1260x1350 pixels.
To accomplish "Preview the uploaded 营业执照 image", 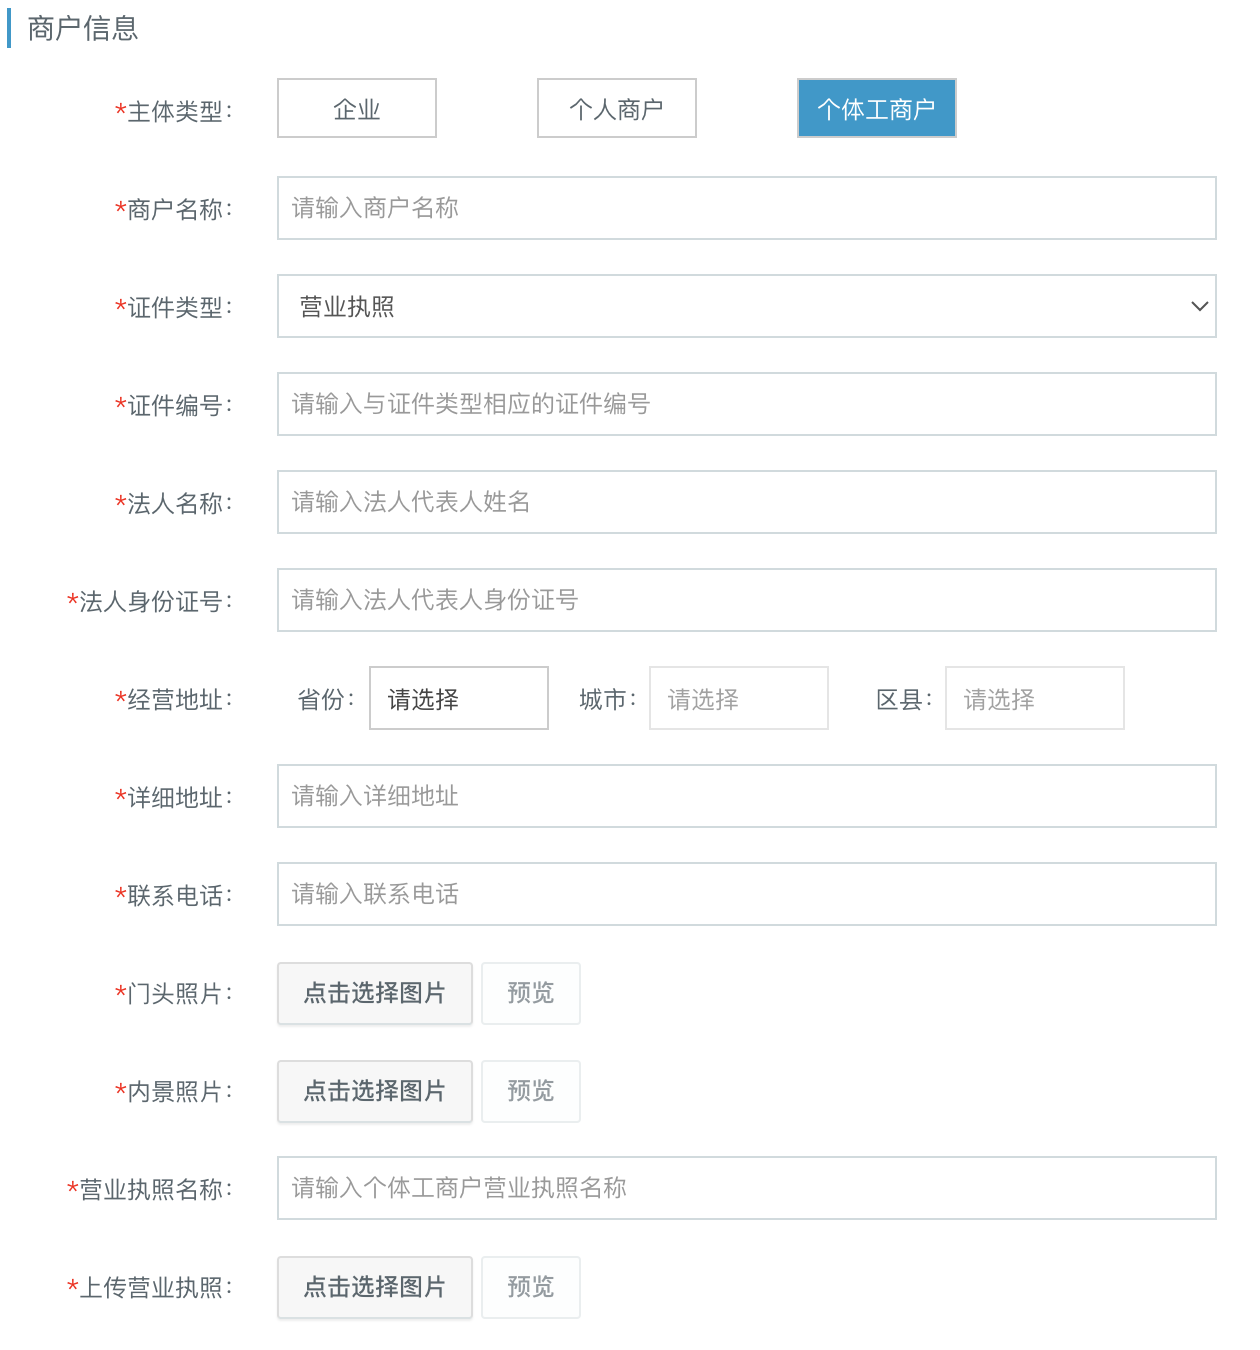I will click(531, 1287).
